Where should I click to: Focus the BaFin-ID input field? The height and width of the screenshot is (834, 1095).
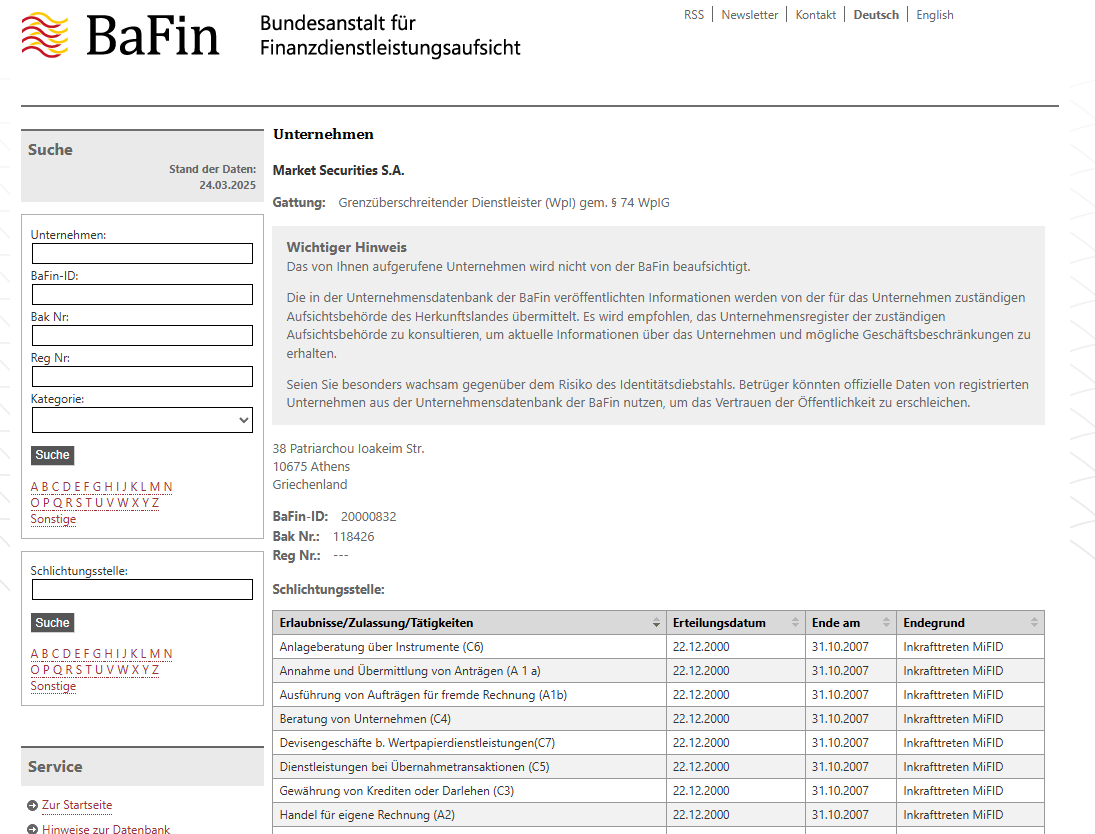[x=142, y=295]
